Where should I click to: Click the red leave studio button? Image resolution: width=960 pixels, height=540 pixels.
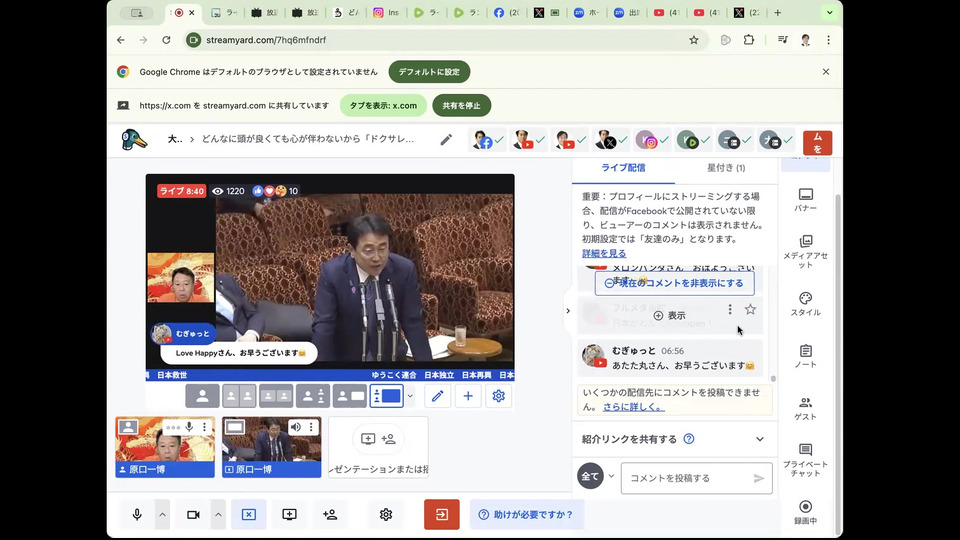441,514
